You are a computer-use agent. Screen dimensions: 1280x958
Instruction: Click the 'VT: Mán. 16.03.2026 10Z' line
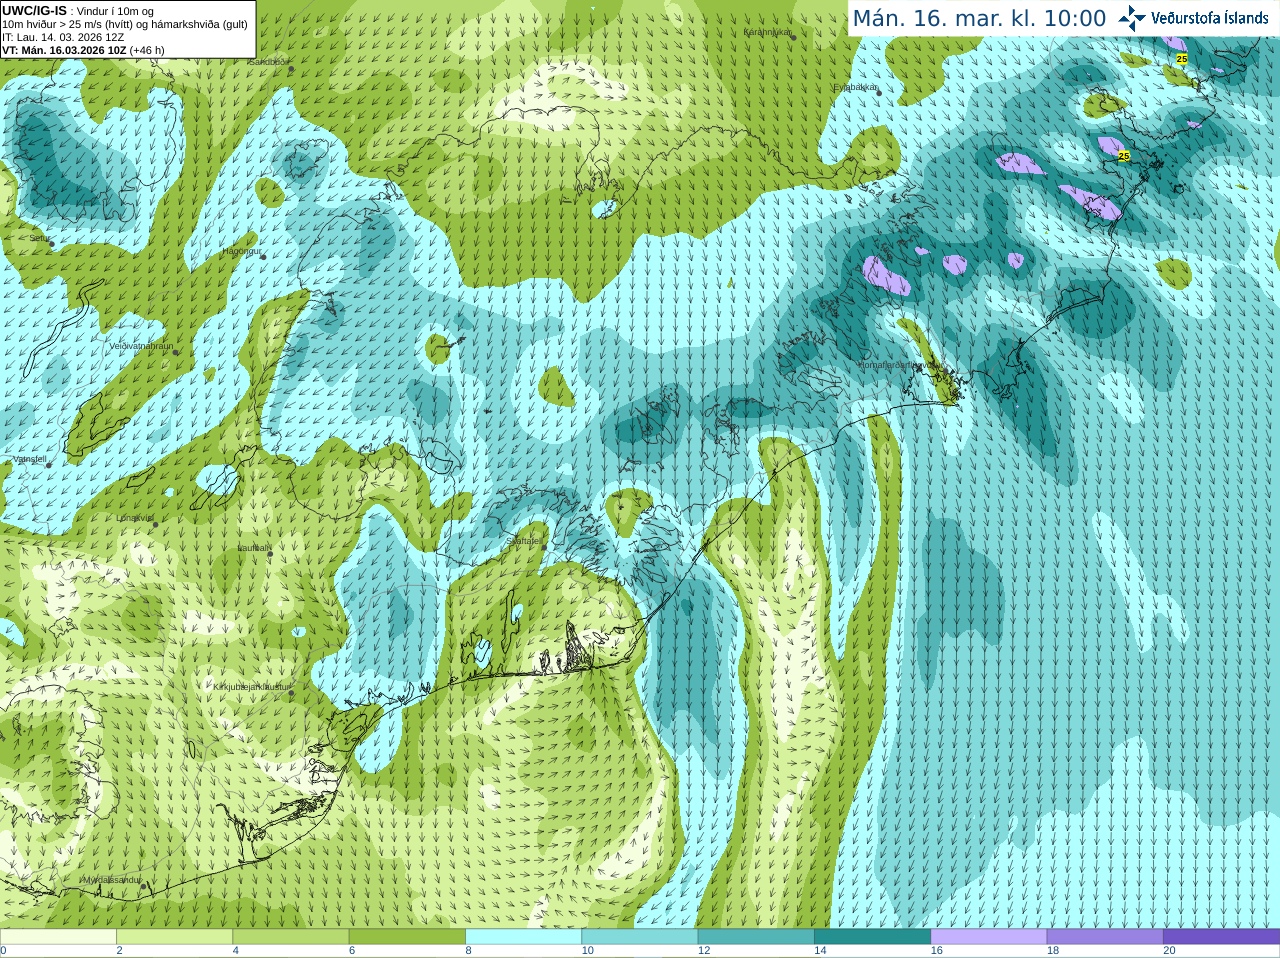pos(83,50)
